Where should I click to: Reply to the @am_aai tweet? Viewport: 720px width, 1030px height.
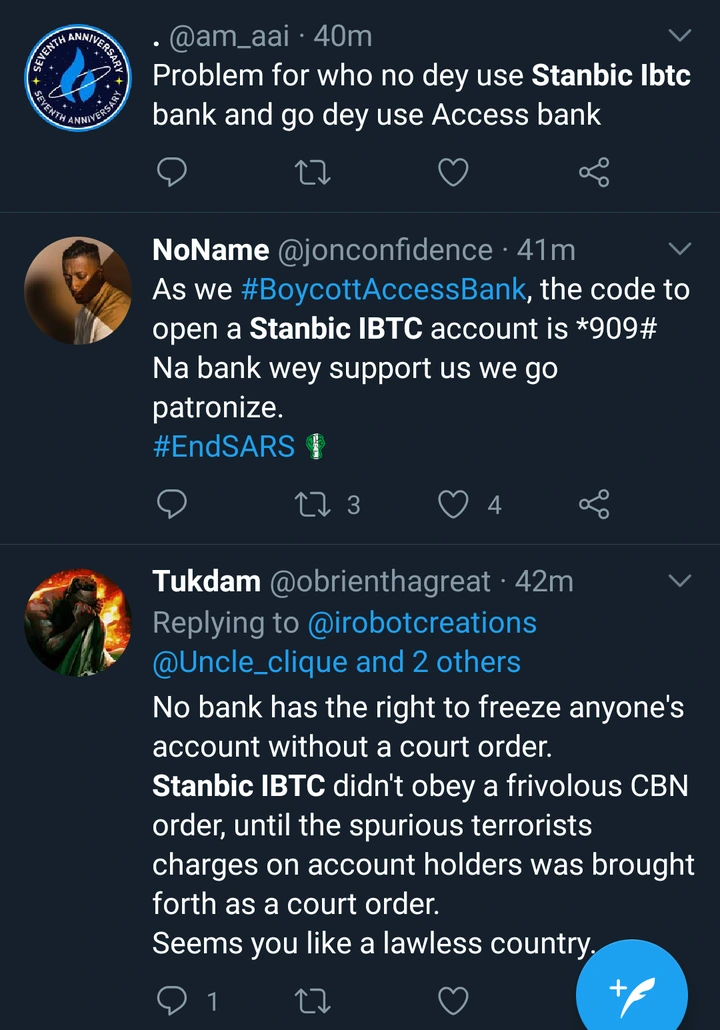[173, 173]
